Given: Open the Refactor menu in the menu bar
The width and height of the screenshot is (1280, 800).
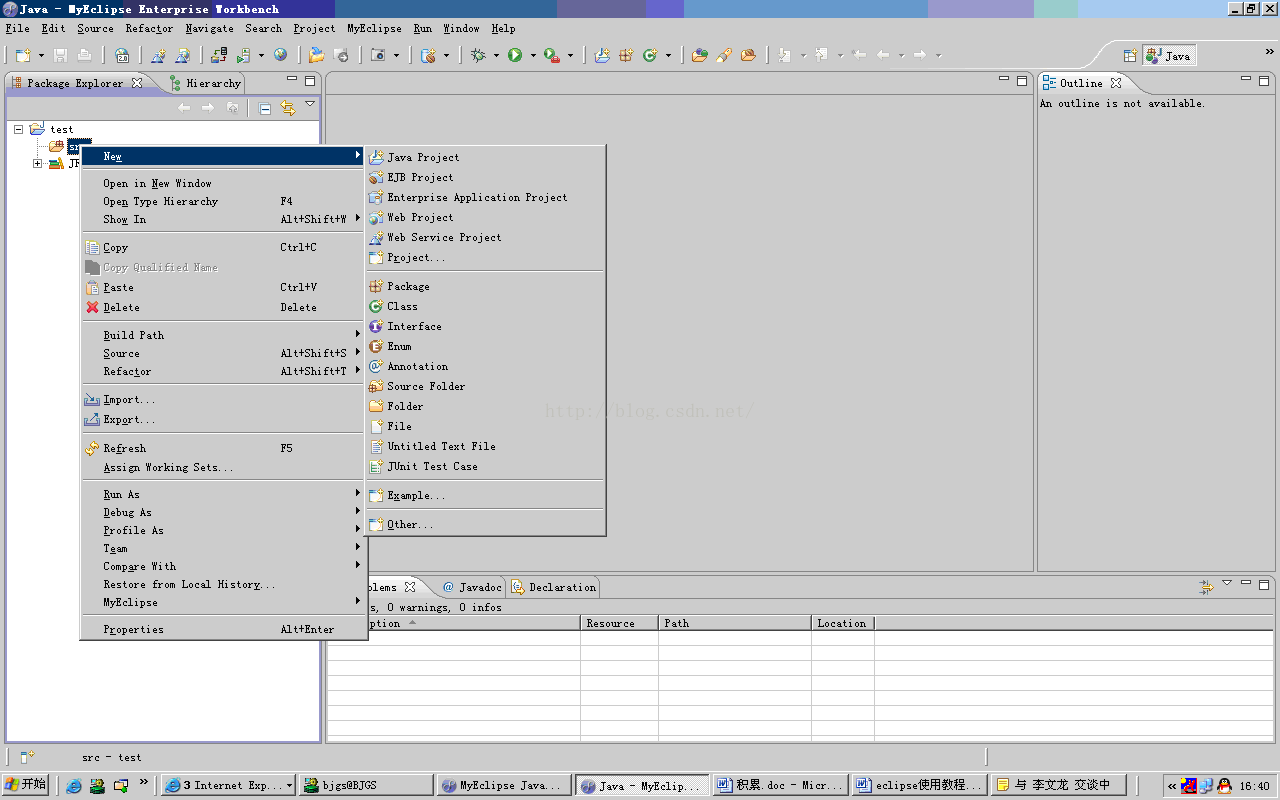Looking at the screenshot, I should 149,28.
